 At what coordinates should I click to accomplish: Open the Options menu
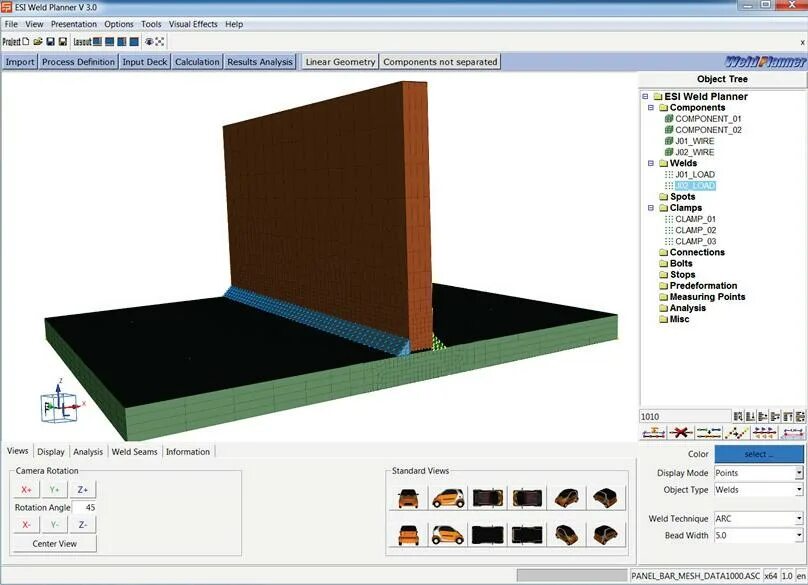click(x=119, y=24)
